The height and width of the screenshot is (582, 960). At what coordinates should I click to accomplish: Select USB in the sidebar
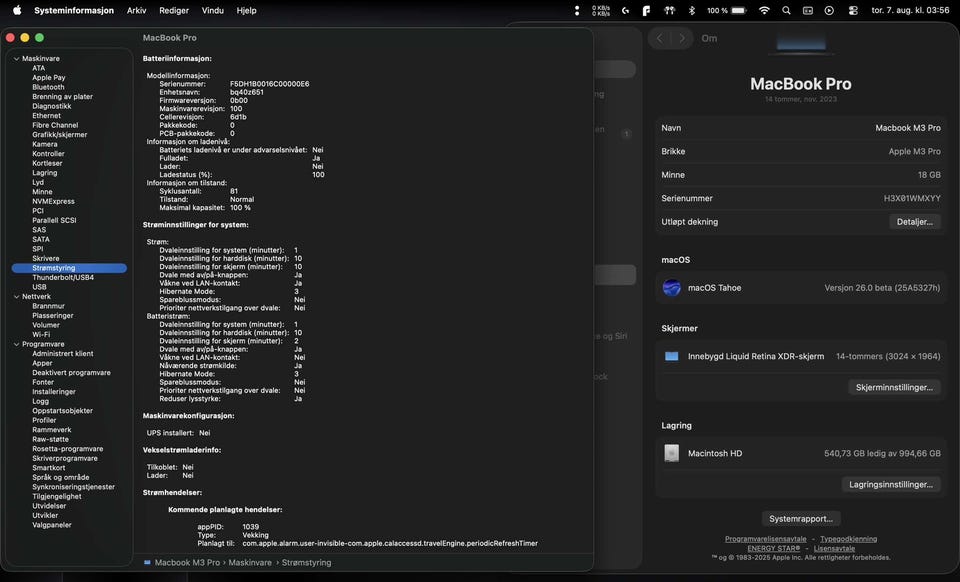[39, 287]
